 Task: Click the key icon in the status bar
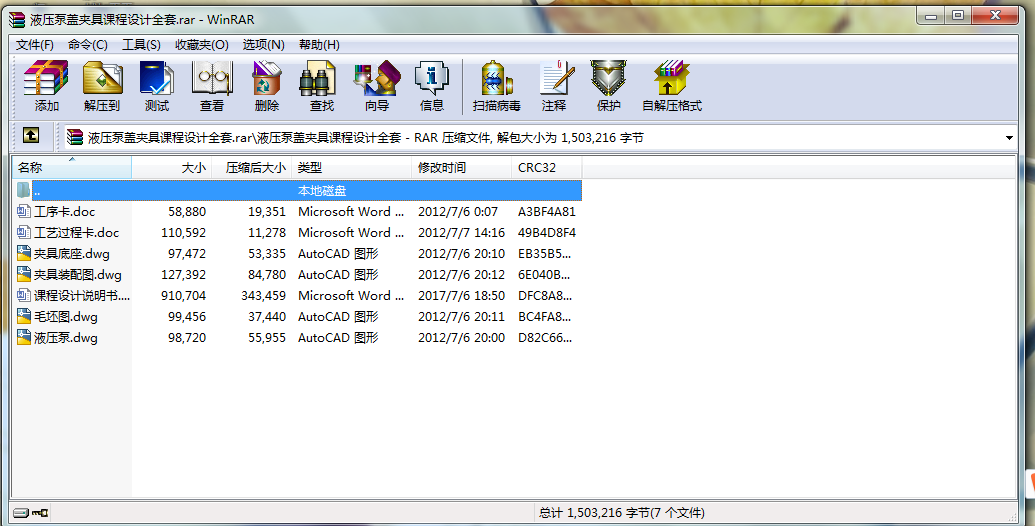click(x=40, y=512)
